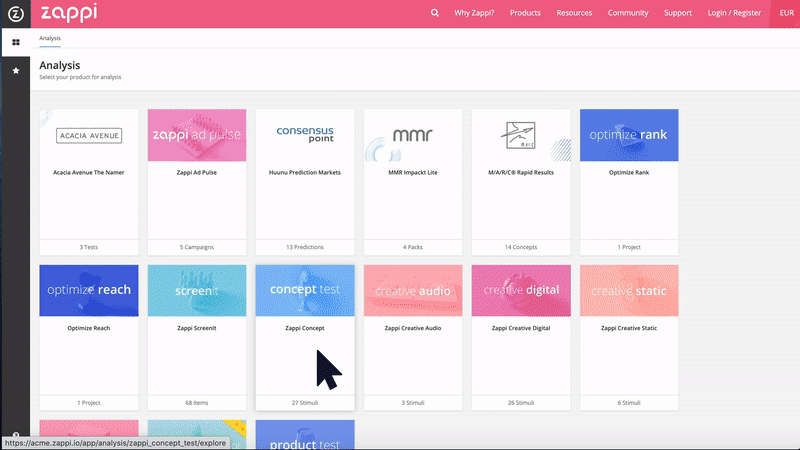Click Zappi Creative Static title
This screenshot has height=450, width=800.
[629, 328]
